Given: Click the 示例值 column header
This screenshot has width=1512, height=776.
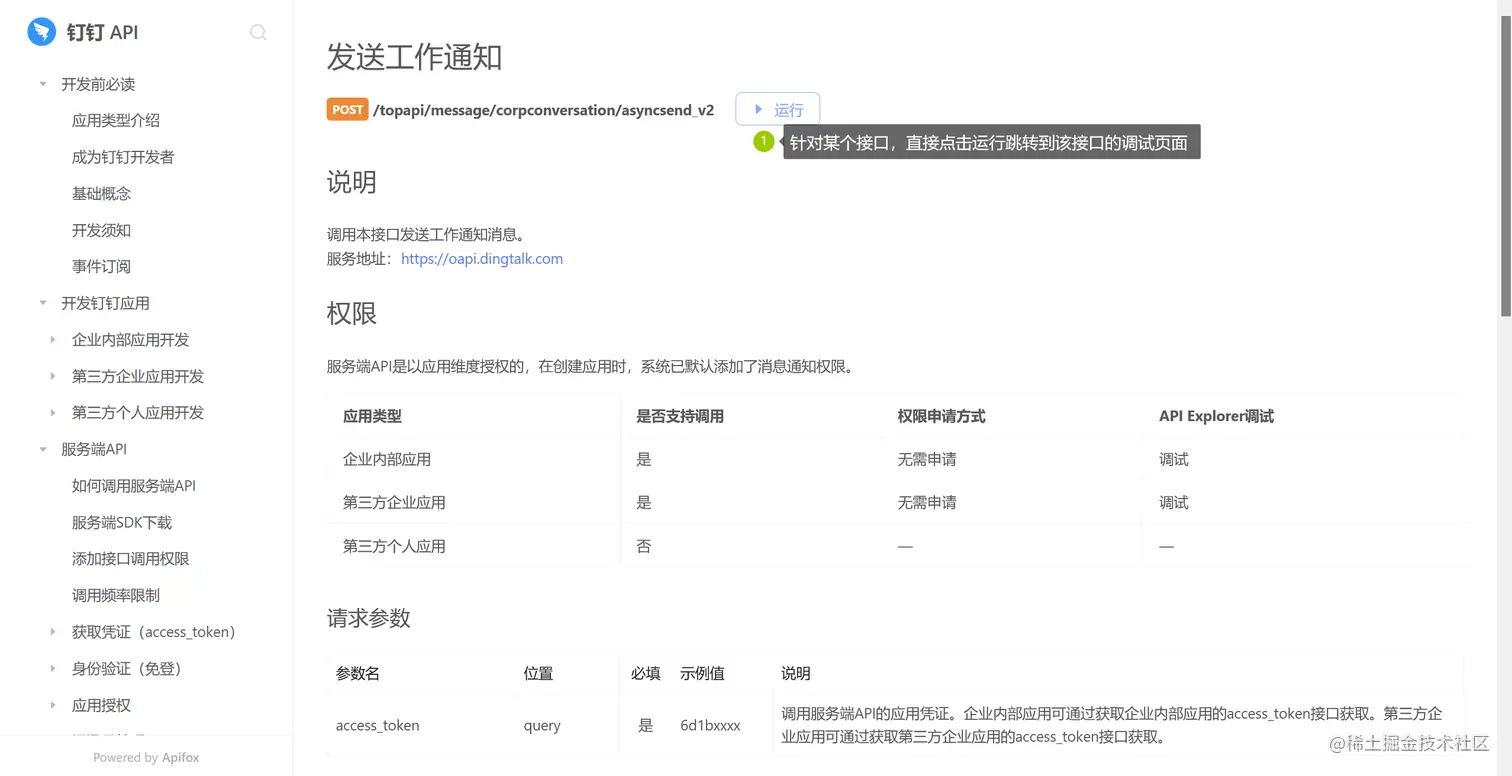Looking at the screenshot, I should (x=702, y=674).
